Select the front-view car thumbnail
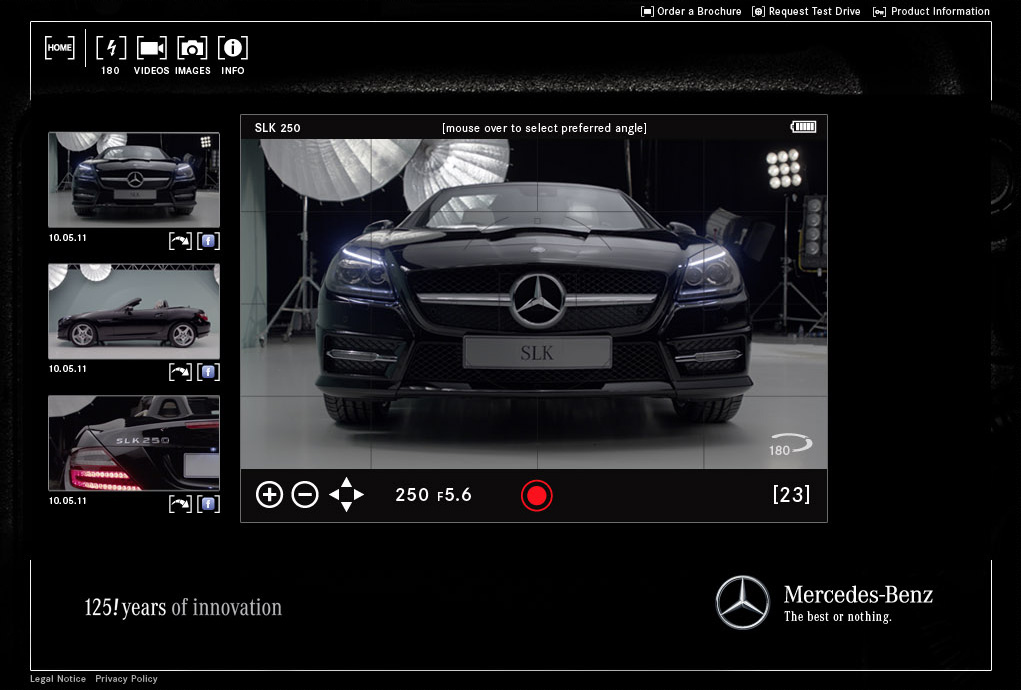Image resolution: width=1021 pixels, height=690 pixels. [x=134, y=180]
